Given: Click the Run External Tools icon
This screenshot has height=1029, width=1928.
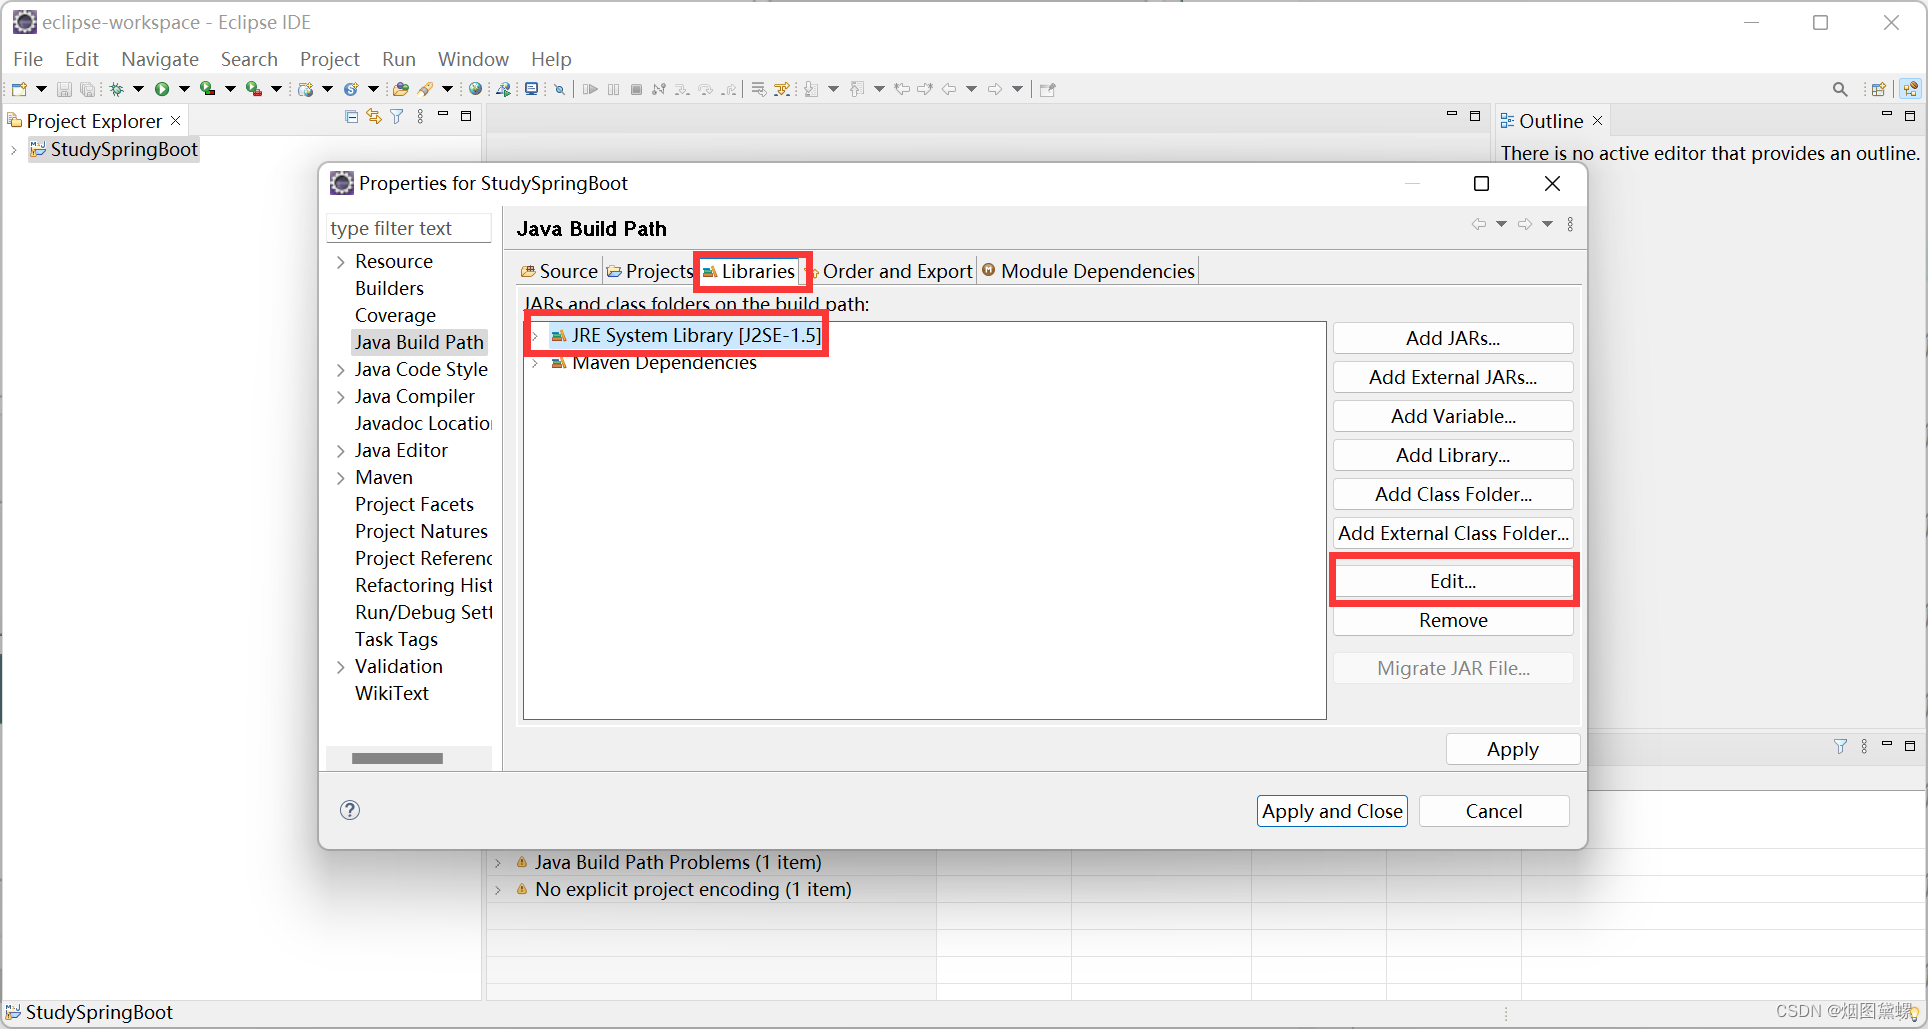Looking at the screenshot, I should pos(254,89).
